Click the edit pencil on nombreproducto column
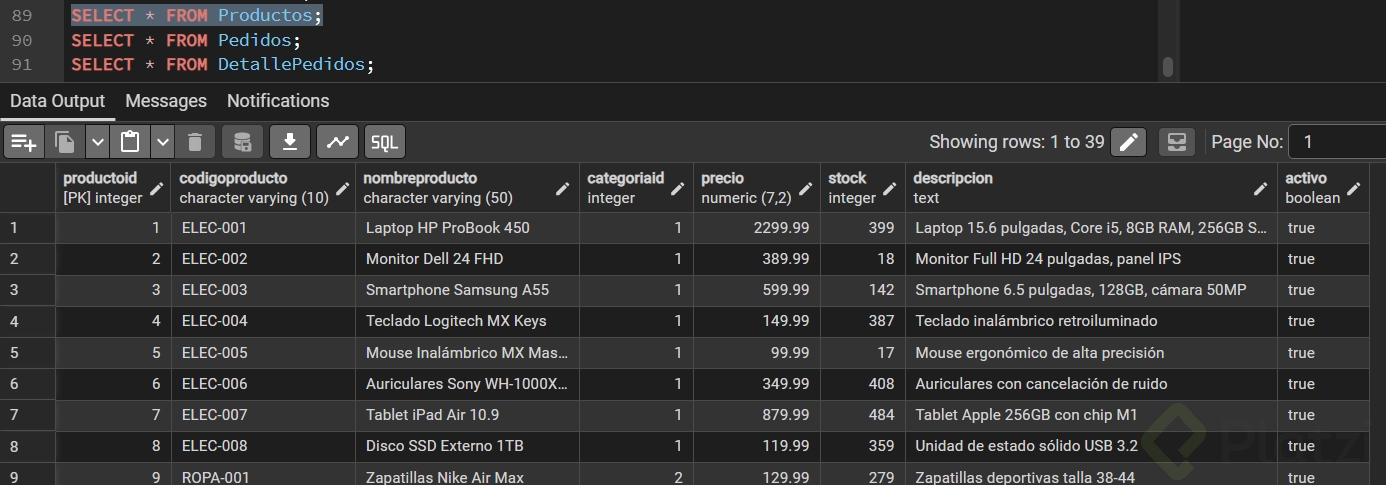The height and width of the screenshot is (485, 1386). click(564, 188)
